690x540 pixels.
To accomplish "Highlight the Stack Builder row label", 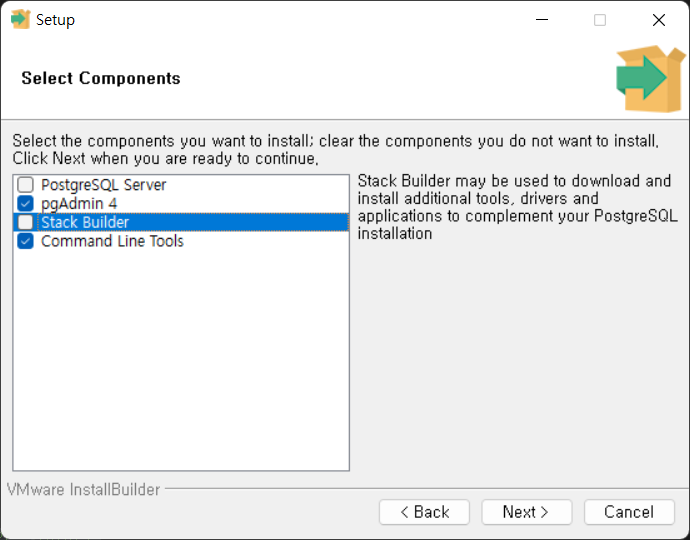I will click(x=85, y=222).
